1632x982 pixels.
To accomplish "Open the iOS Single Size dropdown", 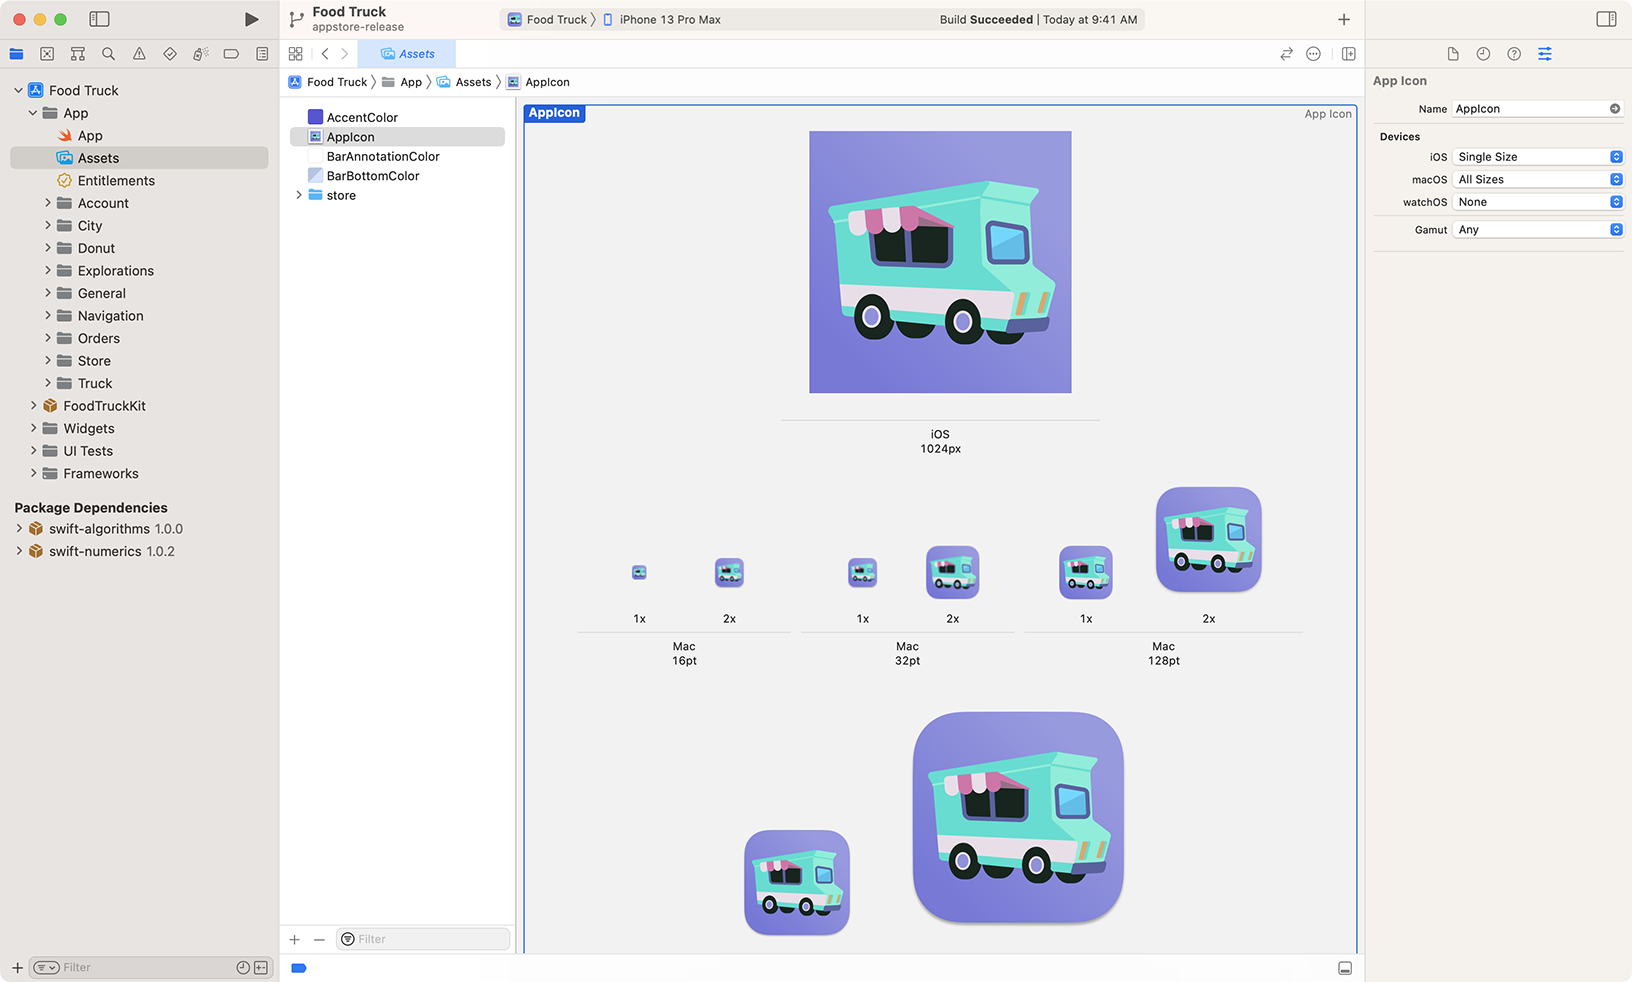I will [1537, 157].
